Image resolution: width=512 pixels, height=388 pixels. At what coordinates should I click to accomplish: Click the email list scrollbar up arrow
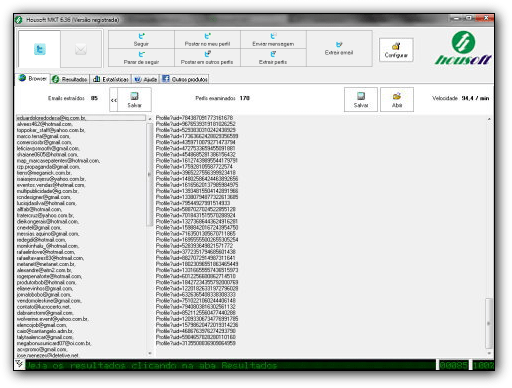[150, 119]
